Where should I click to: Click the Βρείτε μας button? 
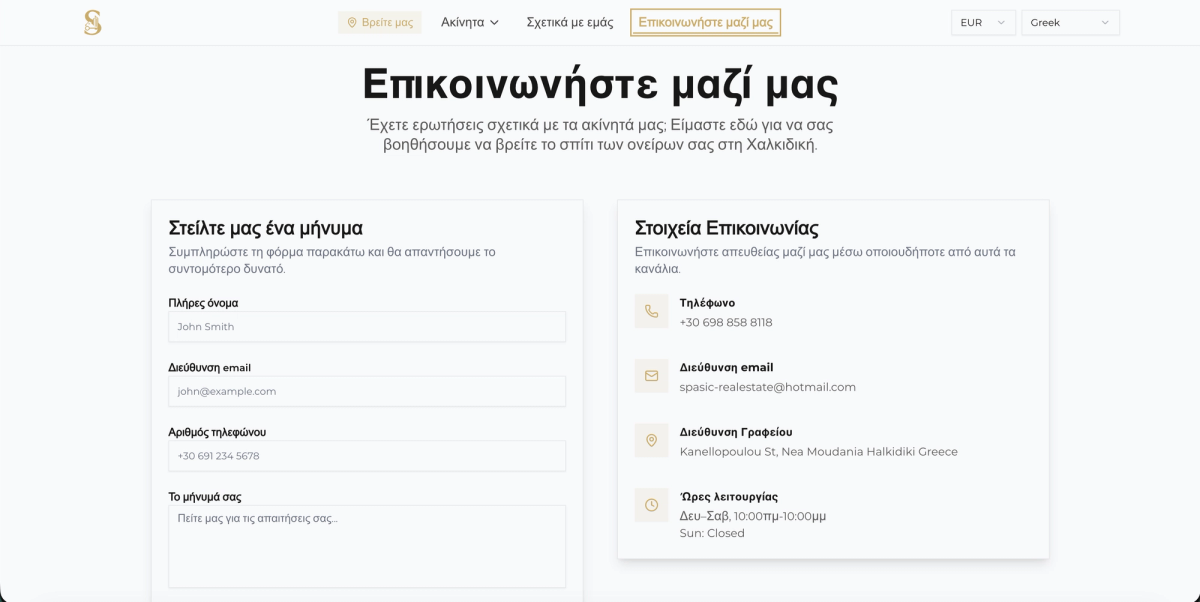(380, 22)
